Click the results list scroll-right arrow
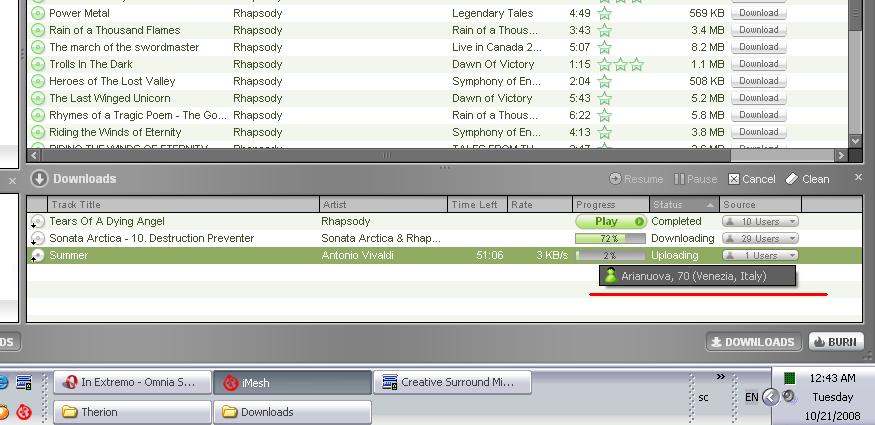Screen dimensions: 875x425 [840, 156]
